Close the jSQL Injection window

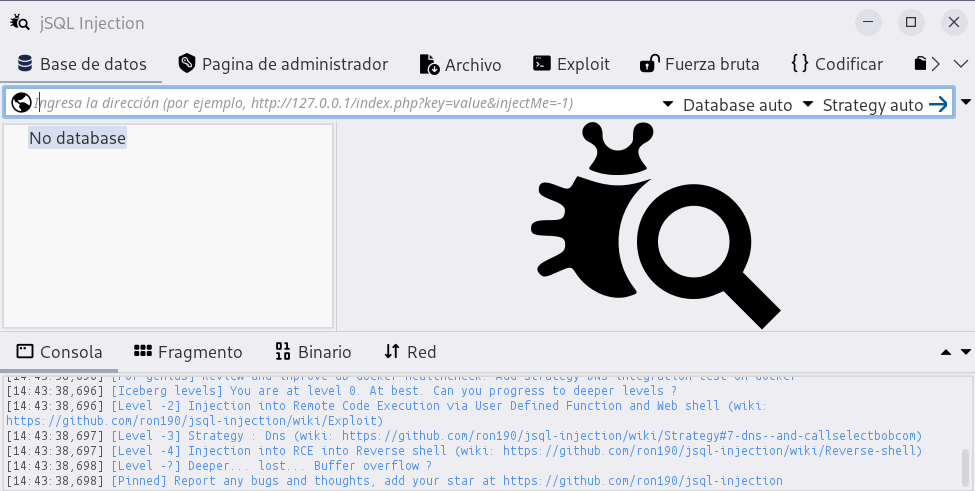point(954,22)
